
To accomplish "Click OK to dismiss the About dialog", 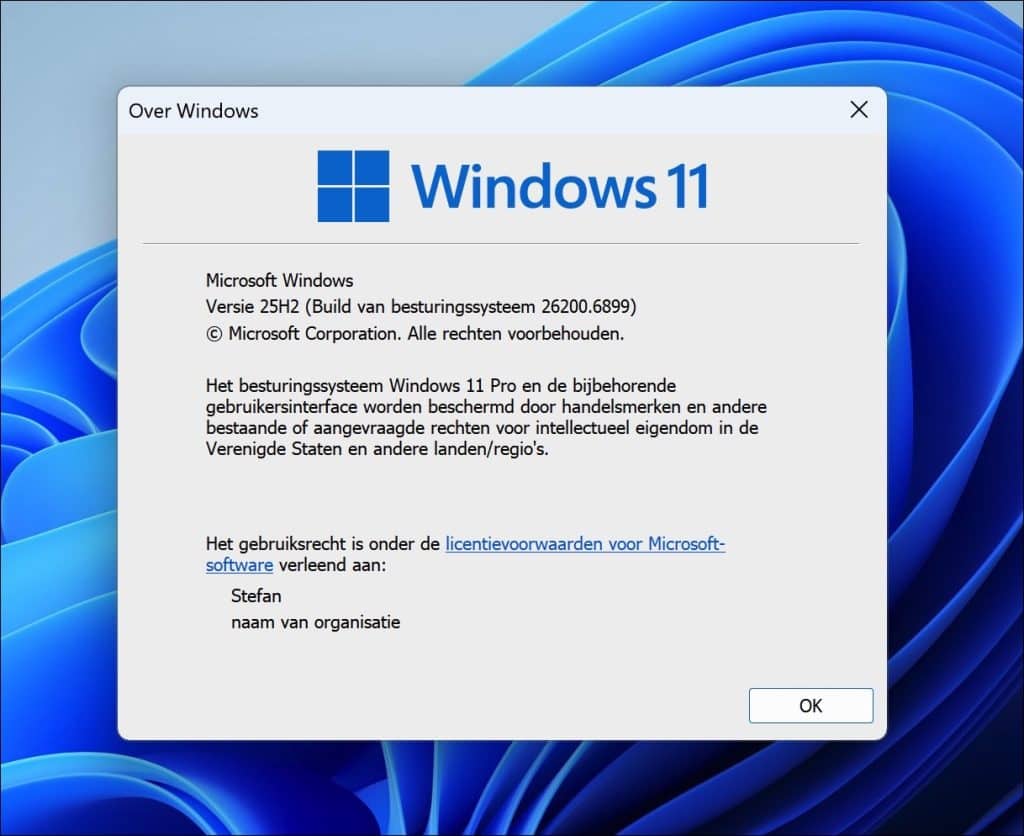I will click(810, 705).
